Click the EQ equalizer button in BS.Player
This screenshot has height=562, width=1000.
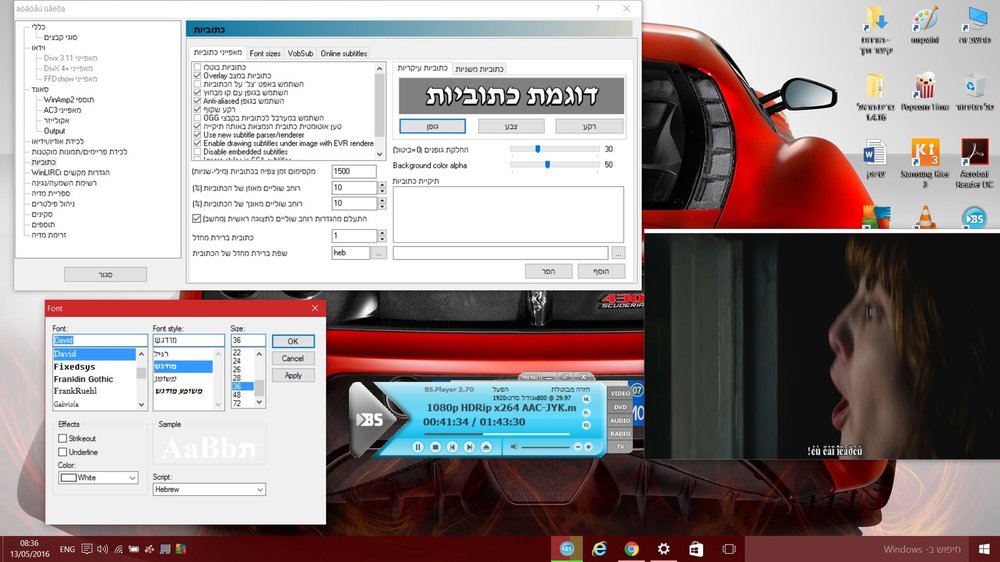586,425
